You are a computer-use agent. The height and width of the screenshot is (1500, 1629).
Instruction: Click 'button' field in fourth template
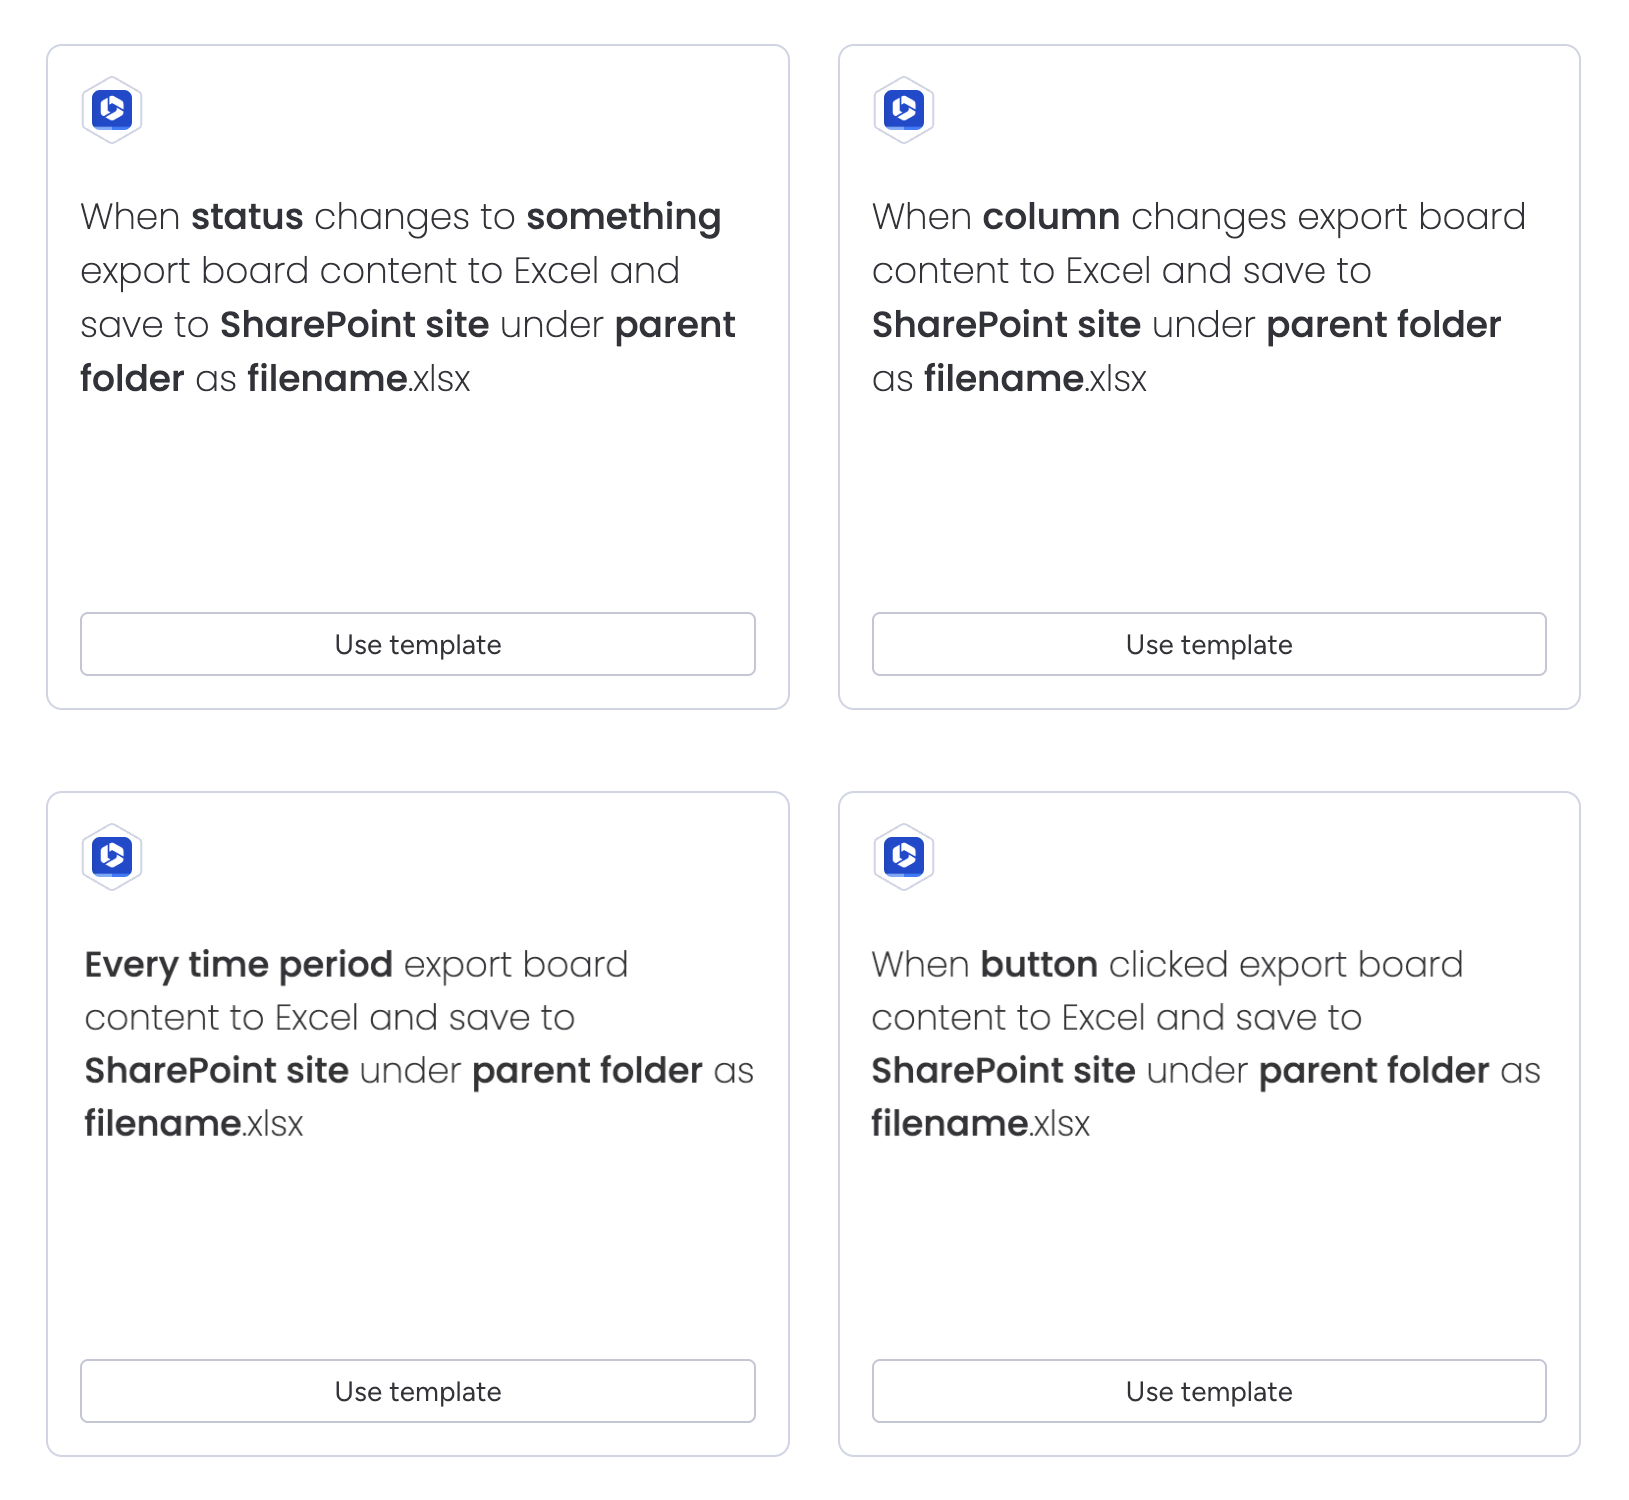pos(1039,965)
